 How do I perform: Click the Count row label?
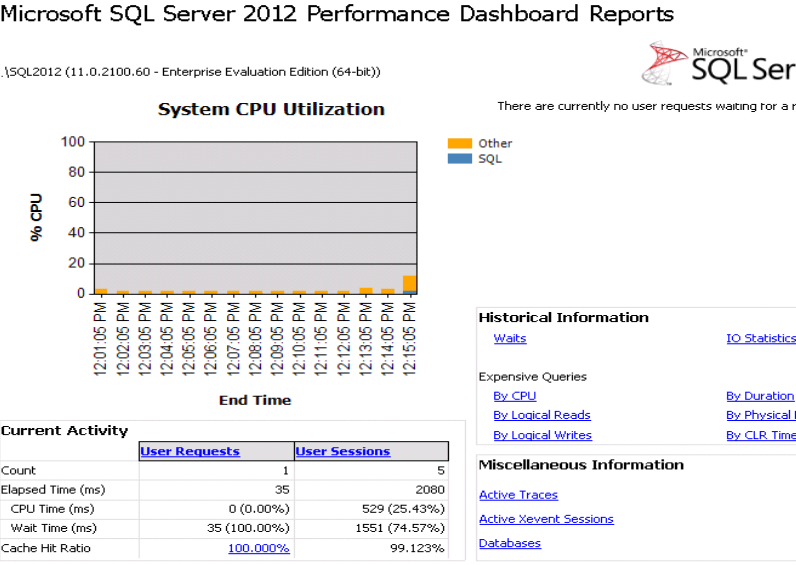point(18,471)
